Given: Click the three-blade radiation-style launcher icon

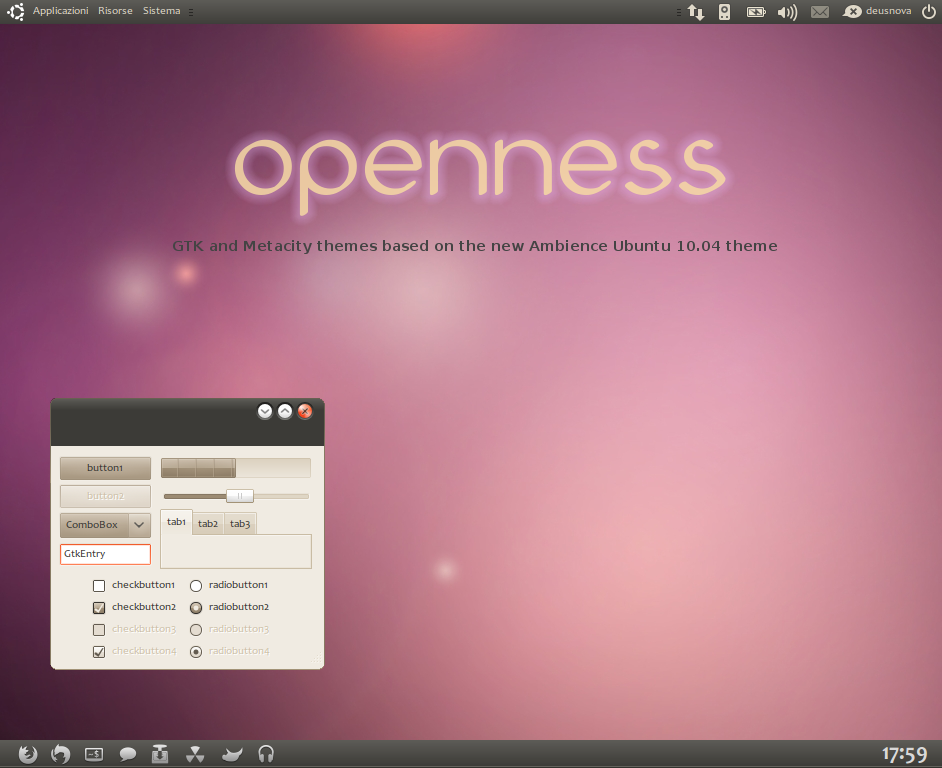Looking at the screenshot, I should pyautogui.click(x=195, y=754).
